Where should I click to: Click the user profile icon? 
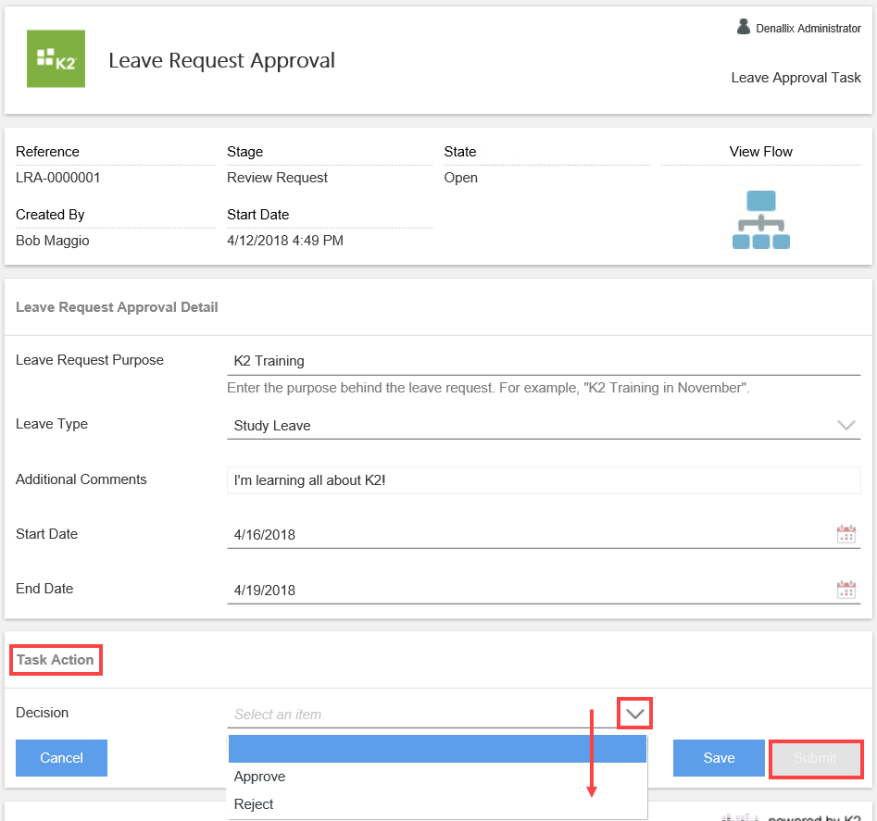click(743, 27)
